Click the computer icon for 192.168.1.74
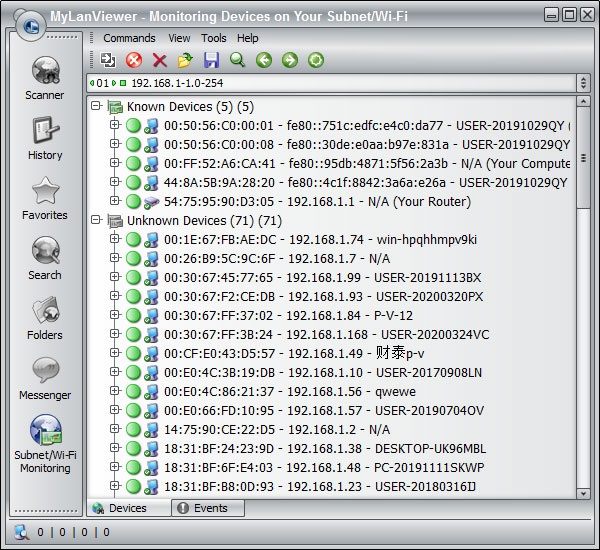 click(152, 240)
